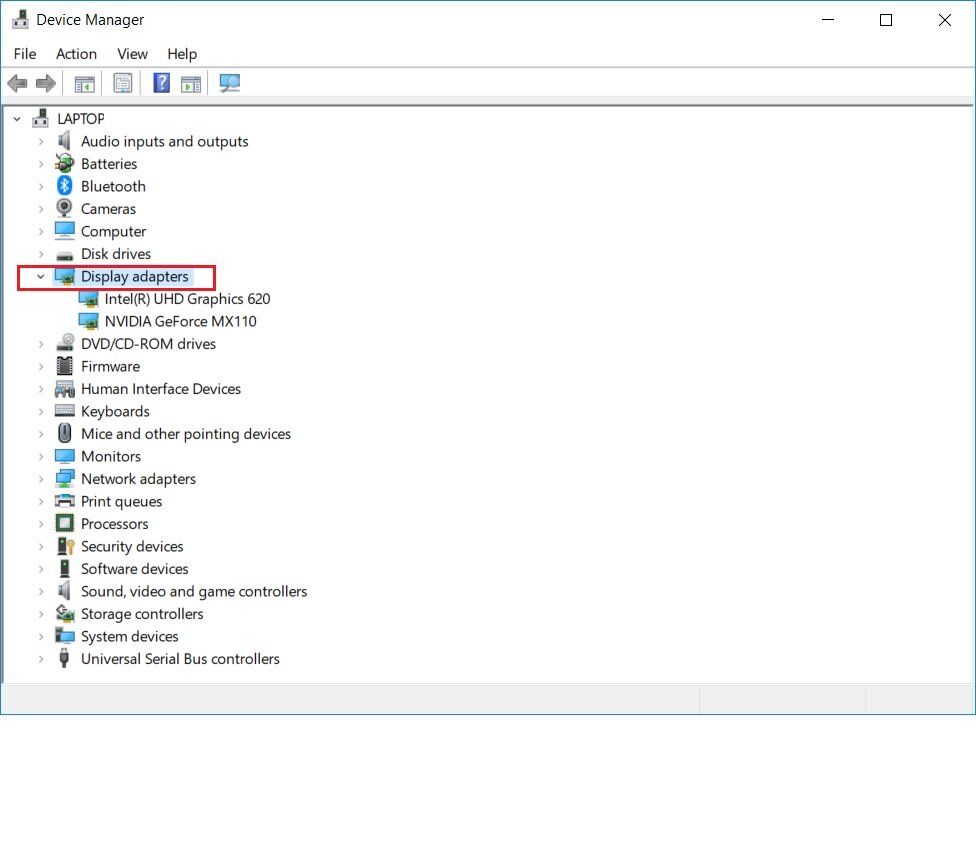Select System devices label
The image size is (976, 850).
(129, 637)
